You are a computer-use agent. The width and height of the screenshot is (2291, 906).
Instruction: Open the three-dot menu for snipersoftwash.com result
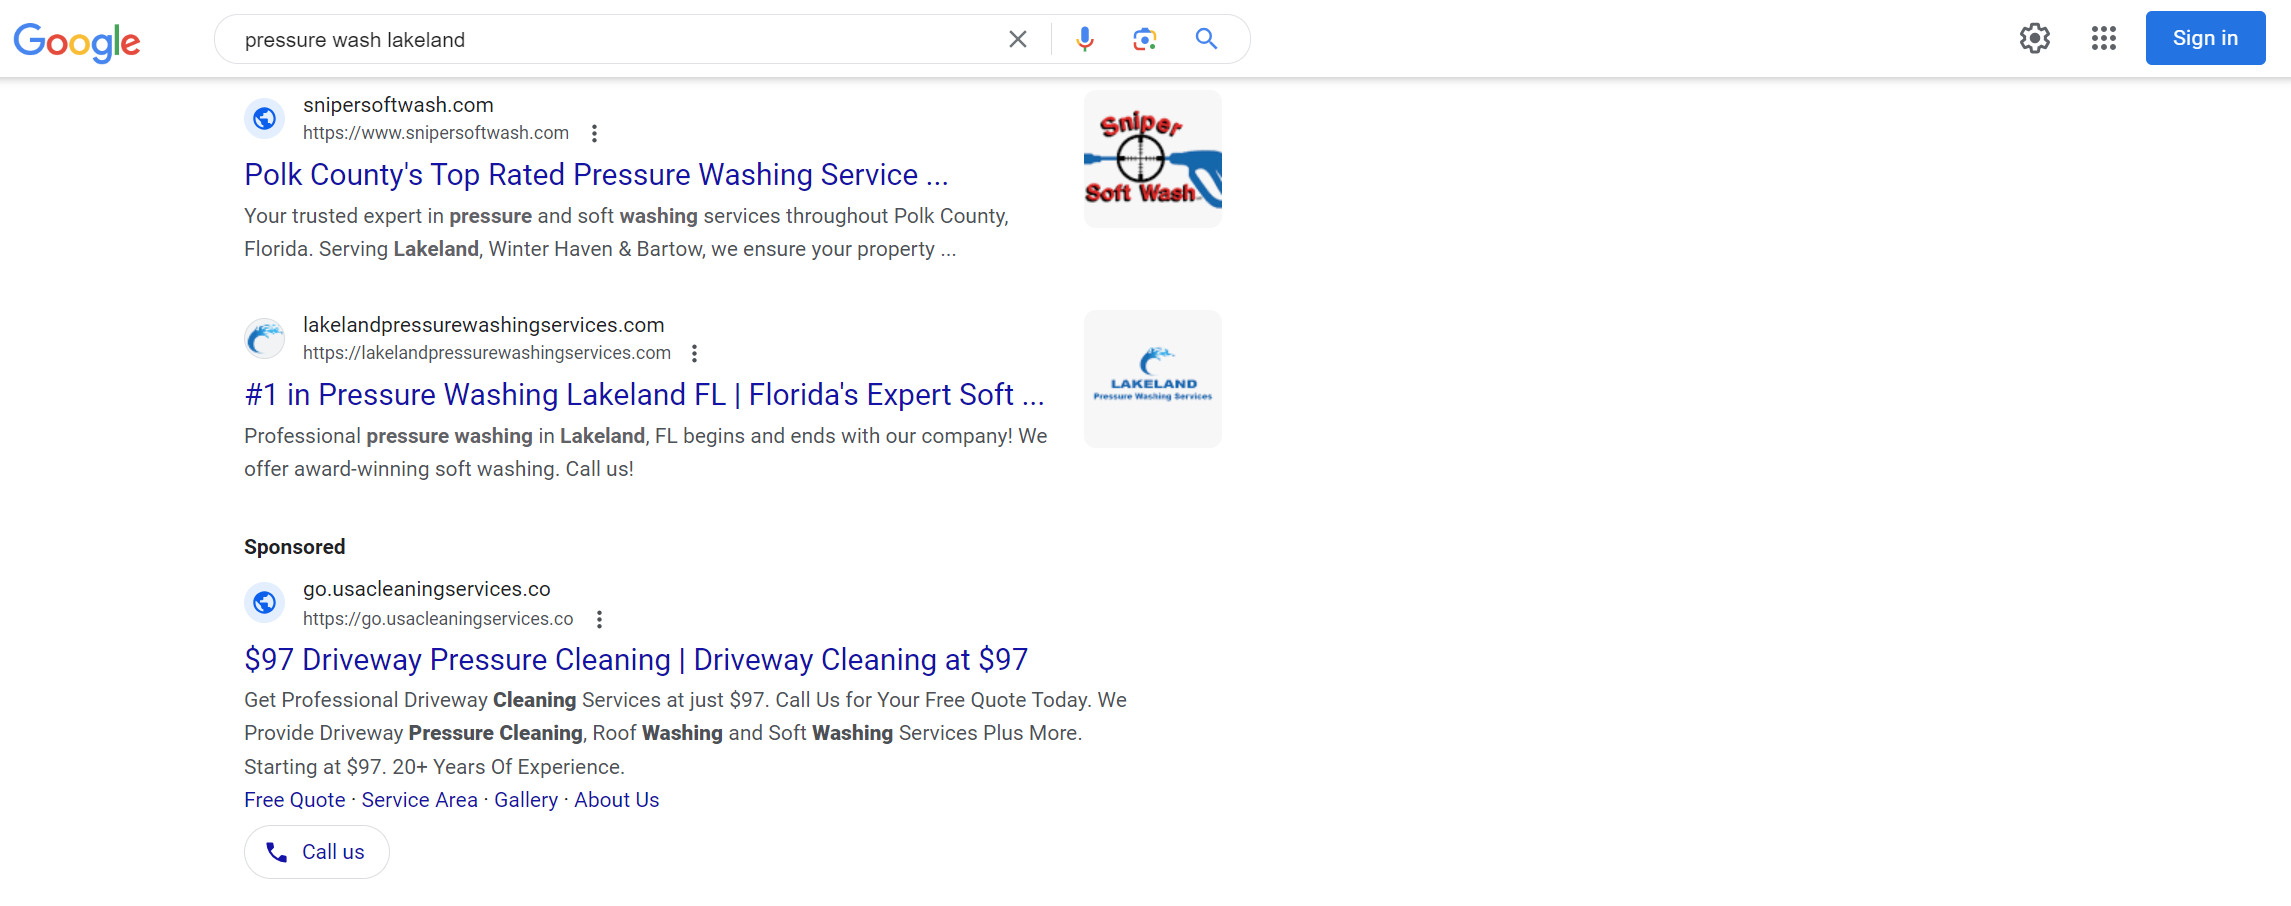(594, 133)
